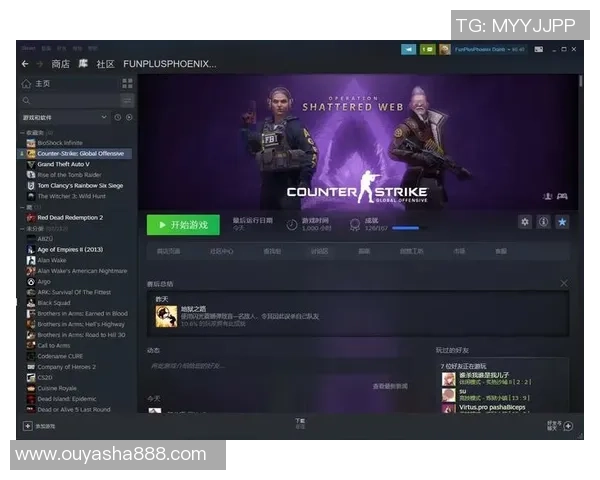Open the 库 library tab
This screenshot has width=600, height=480.
83,64
